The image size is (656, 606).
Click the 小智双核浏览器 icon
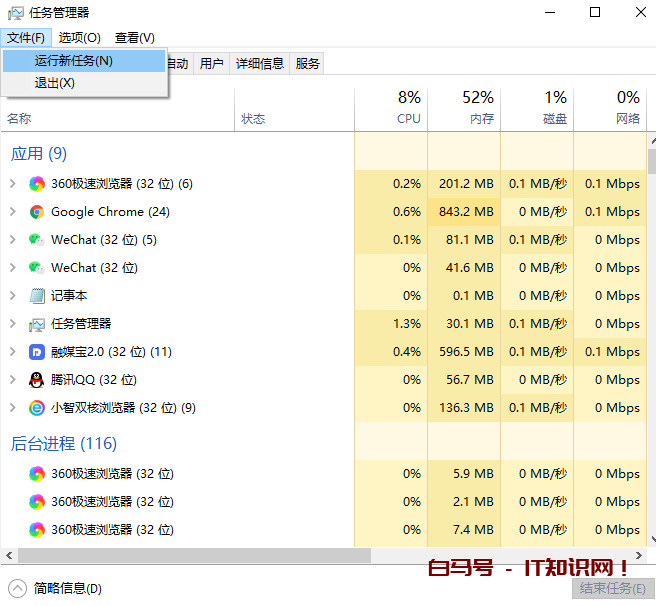click(x=37, y=408)
